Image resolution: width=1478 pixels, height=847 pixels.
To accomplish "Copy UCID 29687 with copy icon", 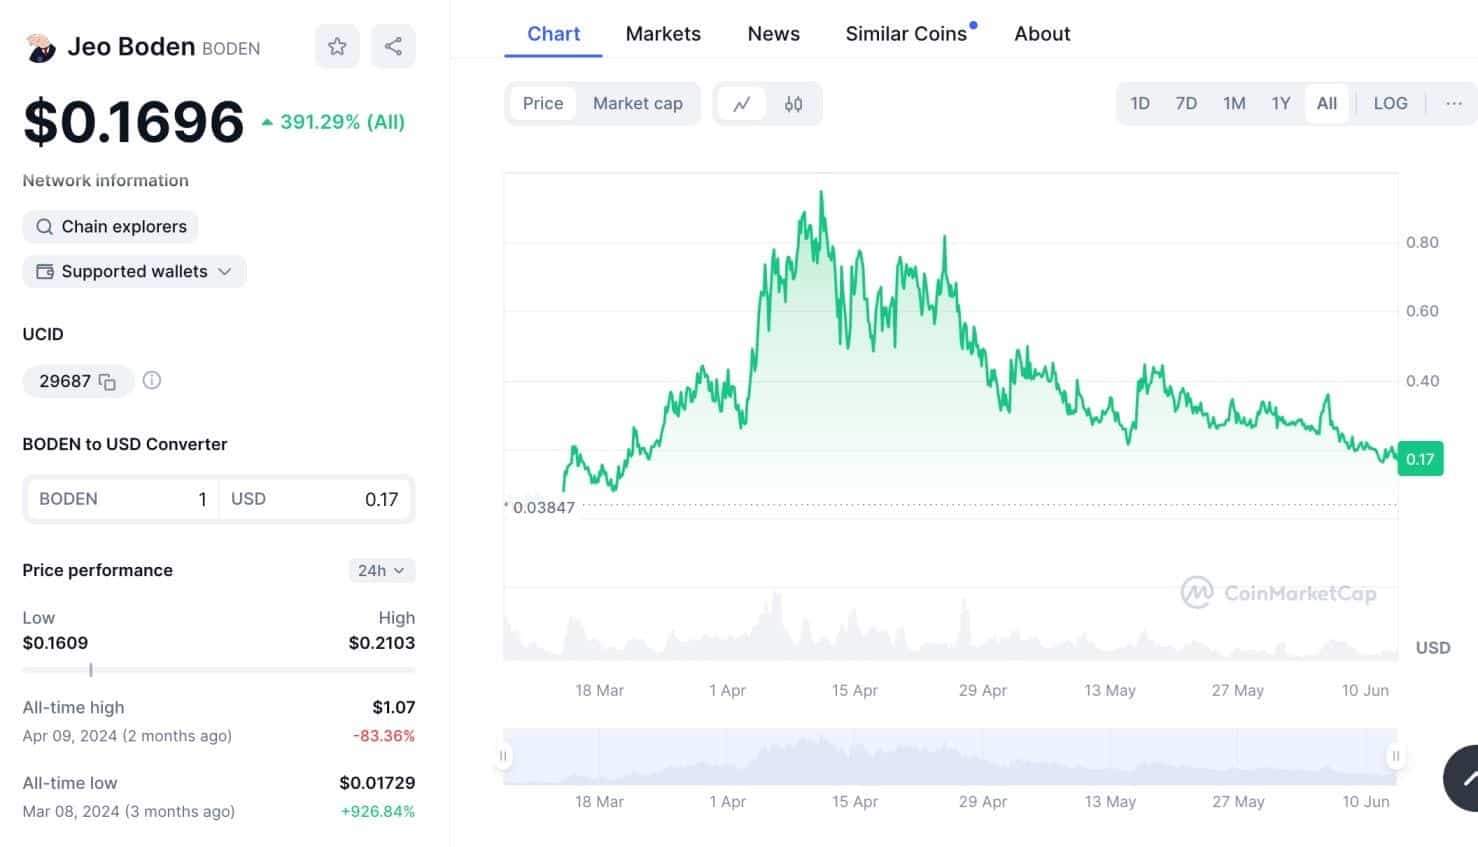I will tap(107, 382).
